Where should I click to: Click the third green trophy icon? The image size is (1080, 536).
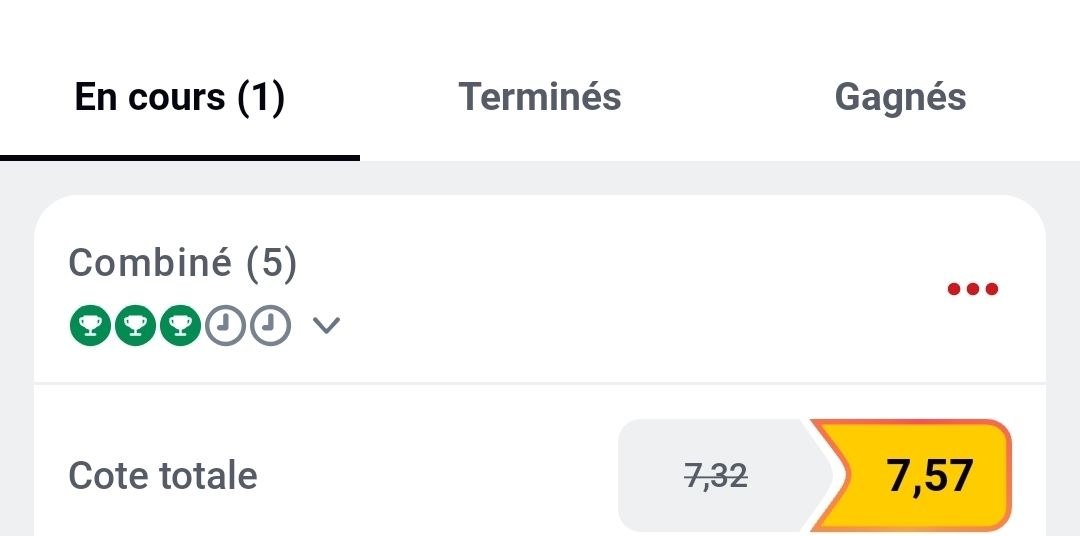click(180, 325)
